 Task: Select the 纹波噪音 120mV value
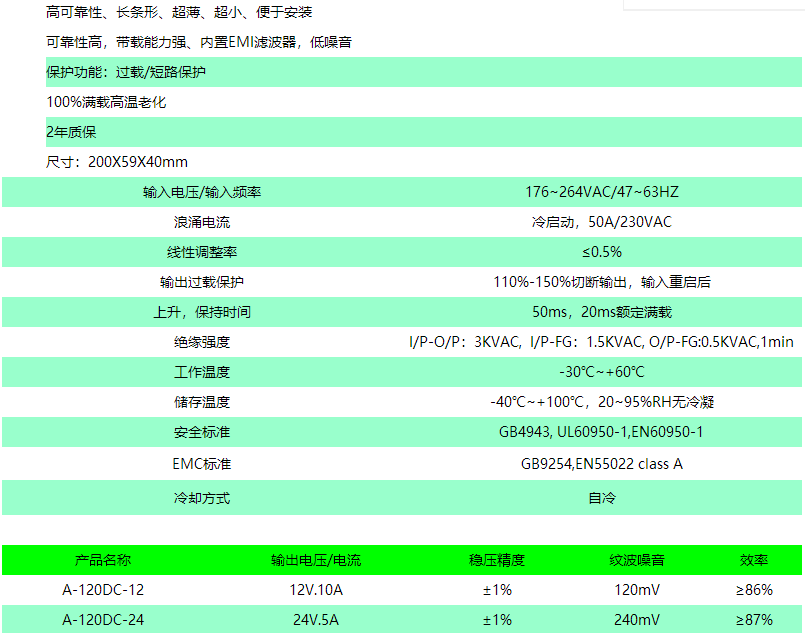pyautogui.click(x=637, y=590)
